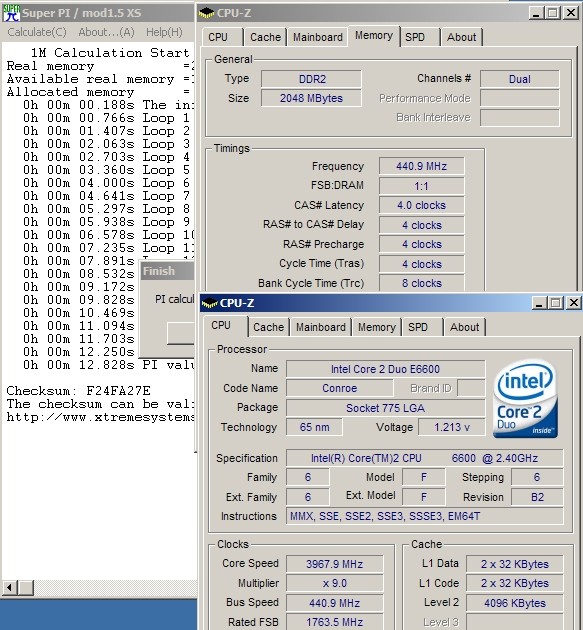Switch to Cache tab in upper CPU-Z window
The height and width of the screenshot is (630, 583).
pos(265,37)
